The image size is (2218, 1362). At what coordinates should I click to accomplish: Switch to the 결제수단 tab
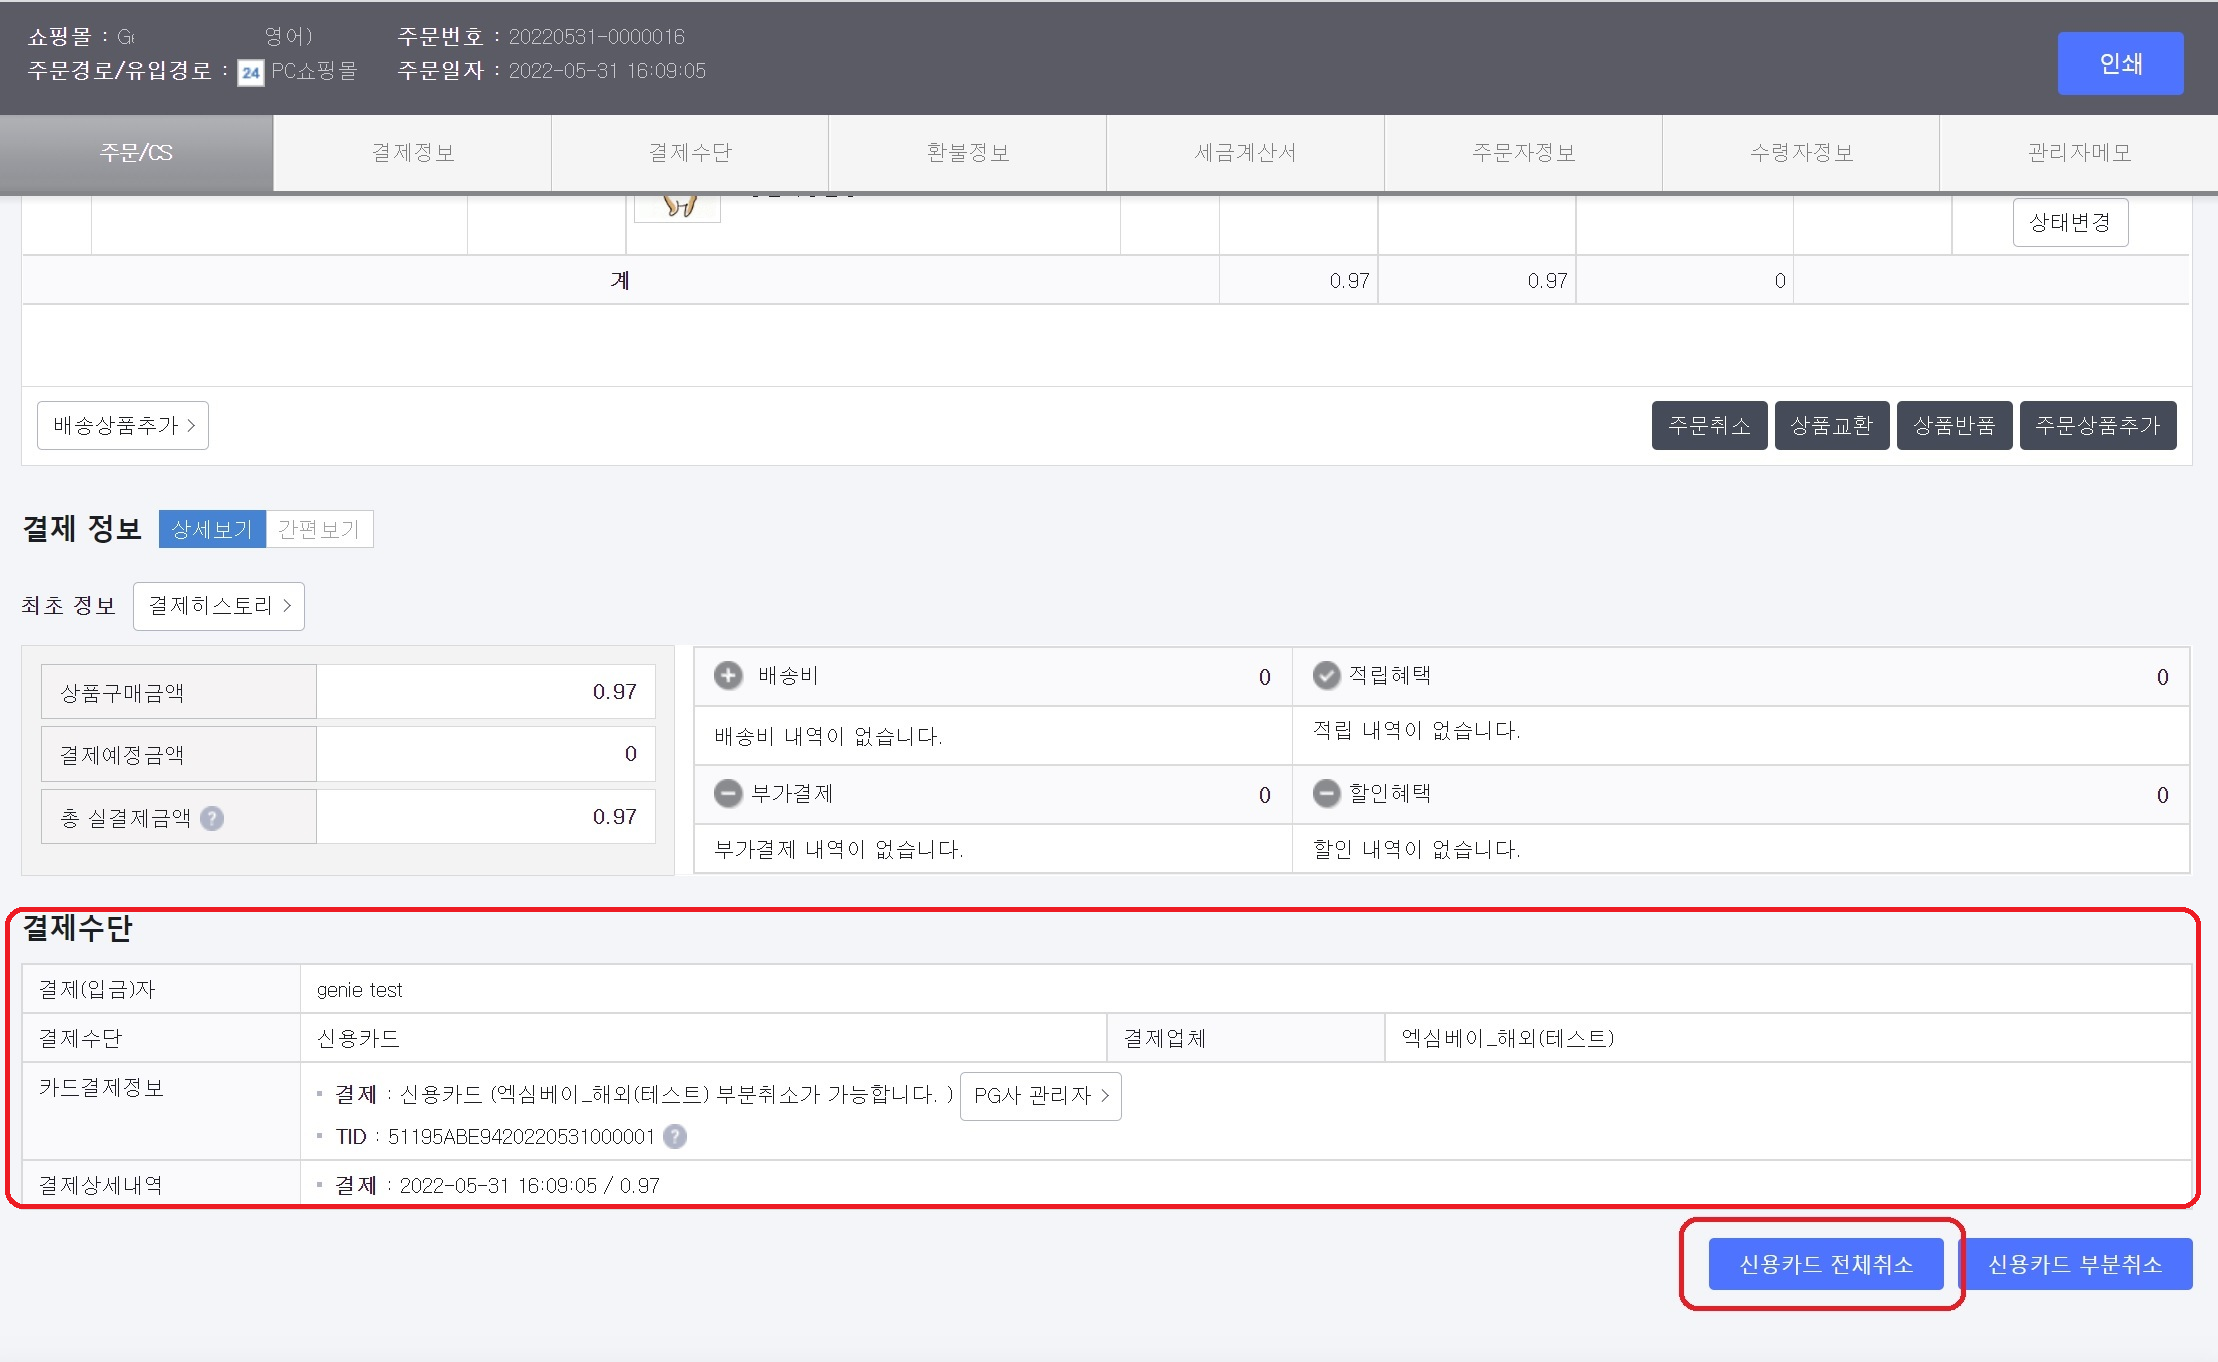click(690, 153)
